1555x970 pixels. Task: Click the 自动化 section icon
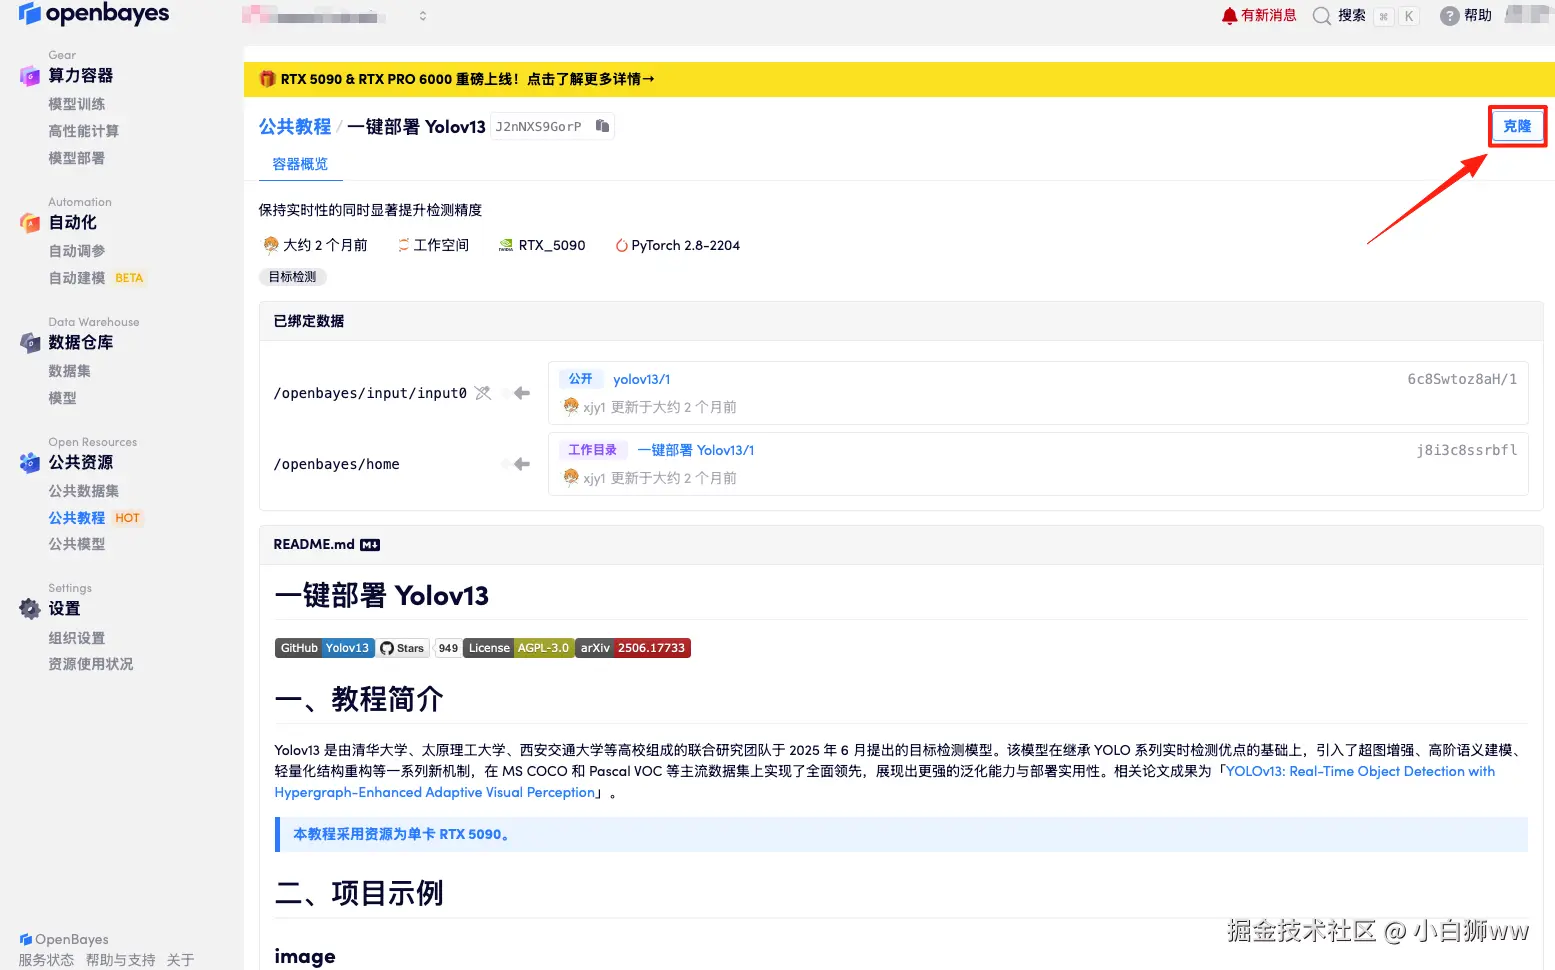[x=30, y=223]
